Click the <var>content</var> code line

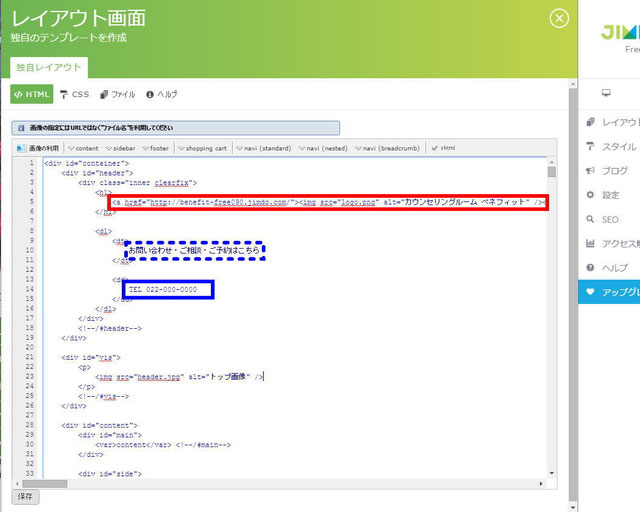tap(163, 445)
